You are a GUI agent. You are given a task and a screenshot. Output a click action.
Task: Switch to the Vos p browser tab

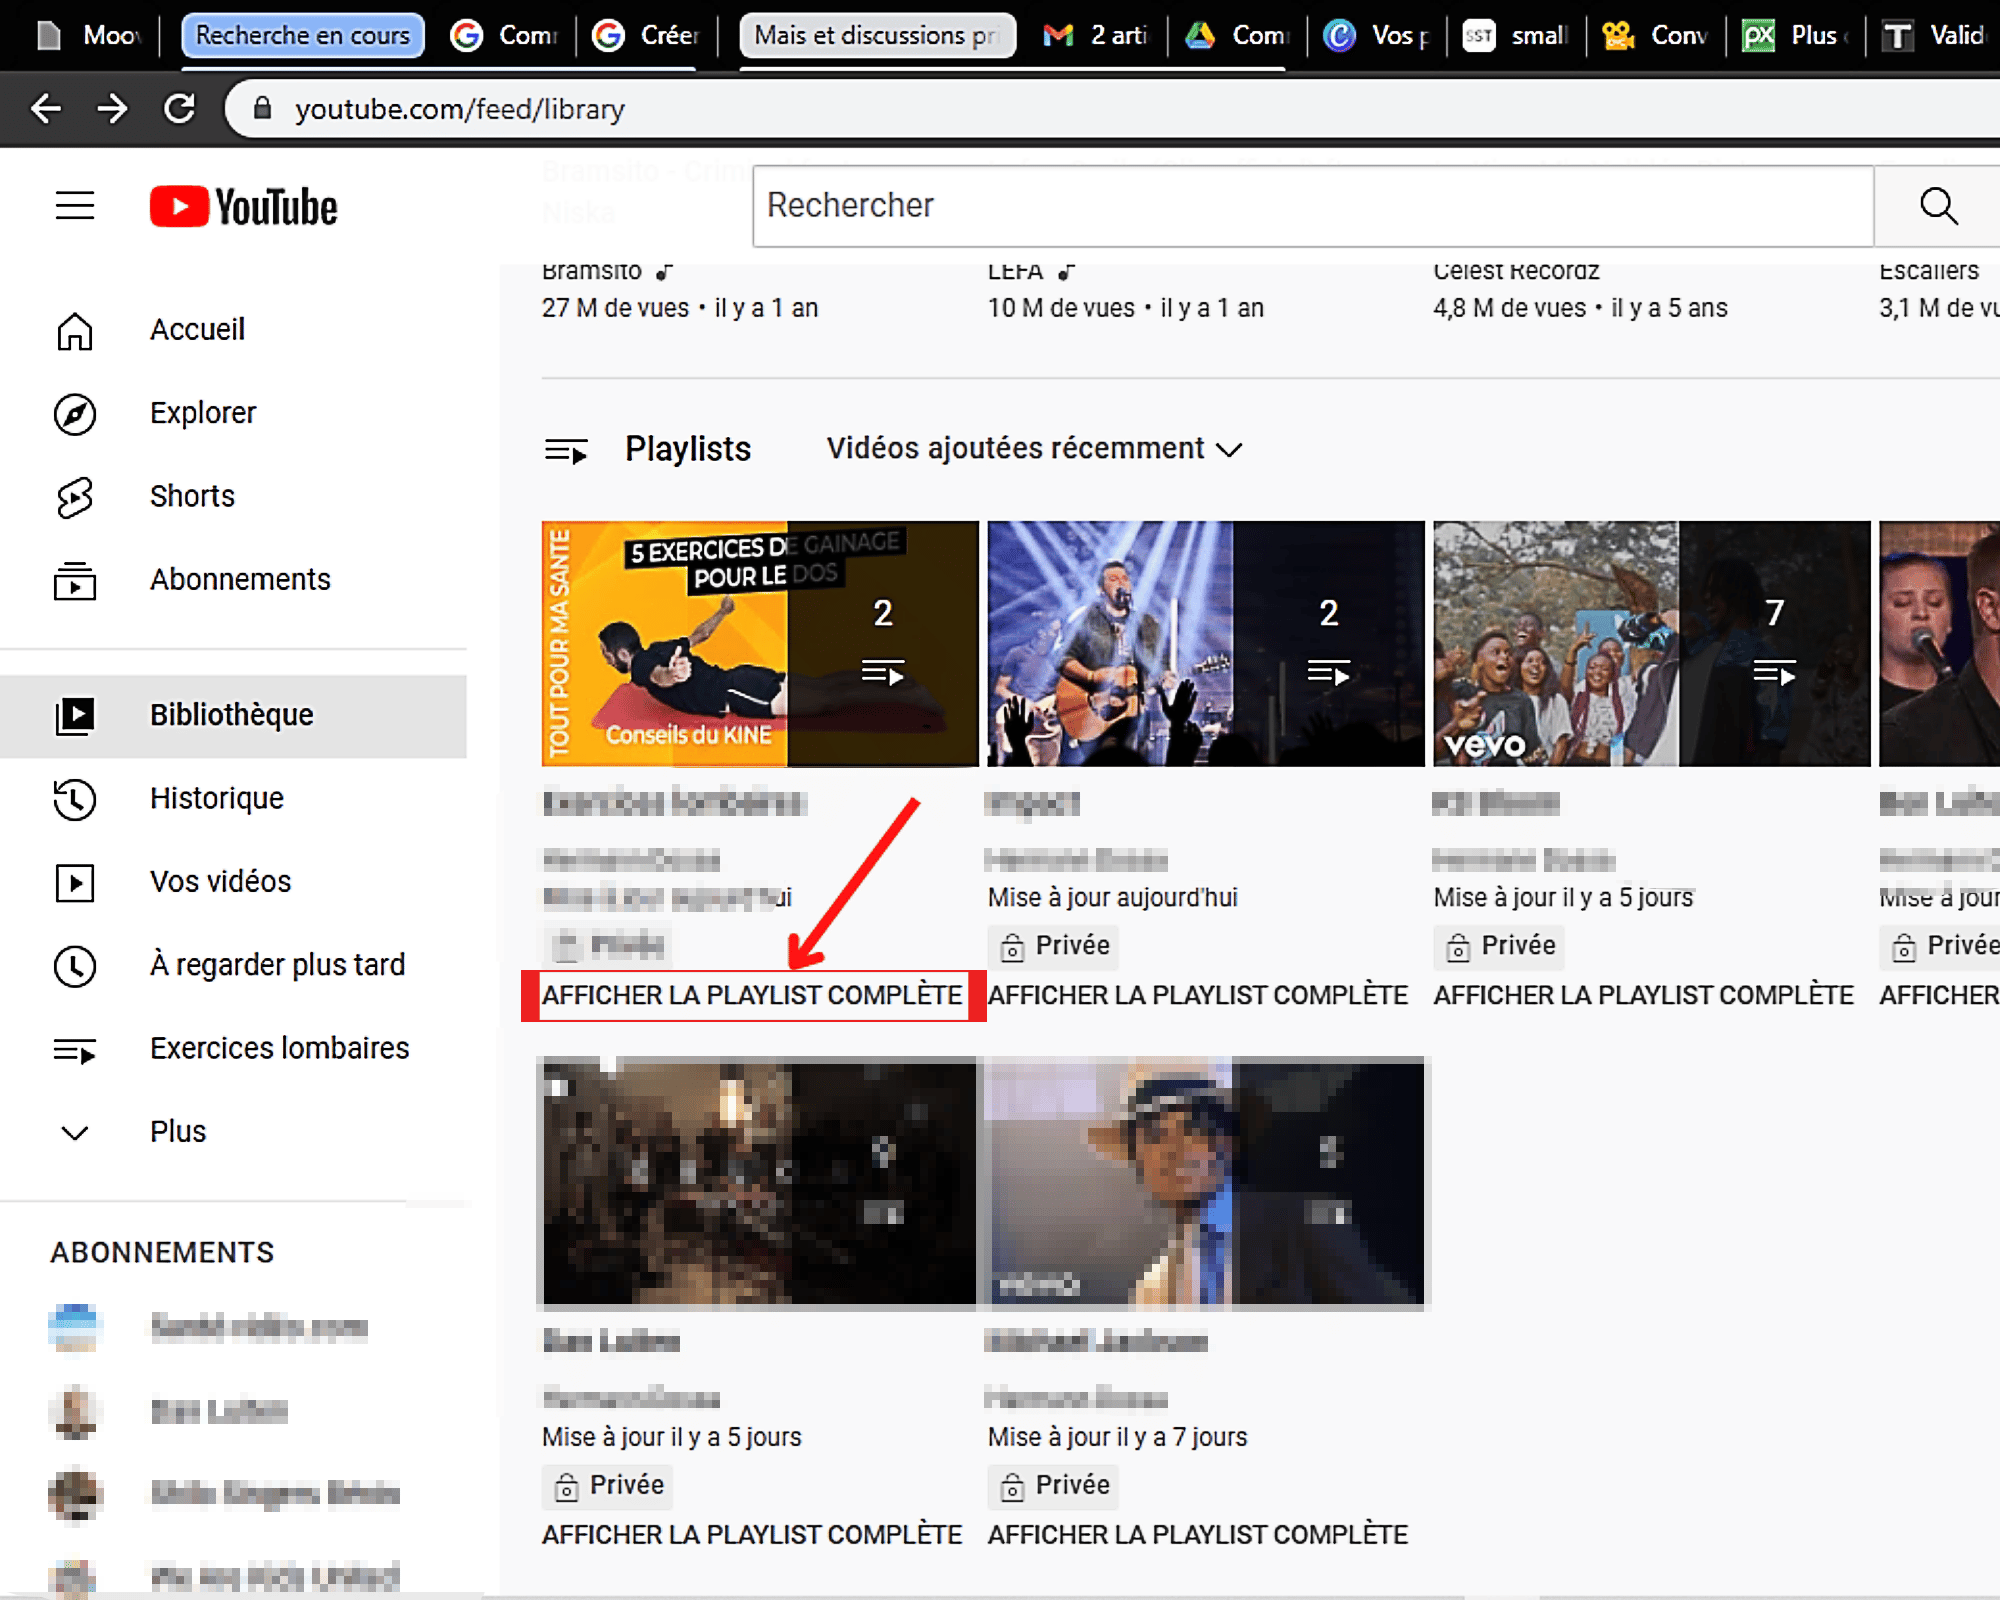click(x=1377, y=36)
